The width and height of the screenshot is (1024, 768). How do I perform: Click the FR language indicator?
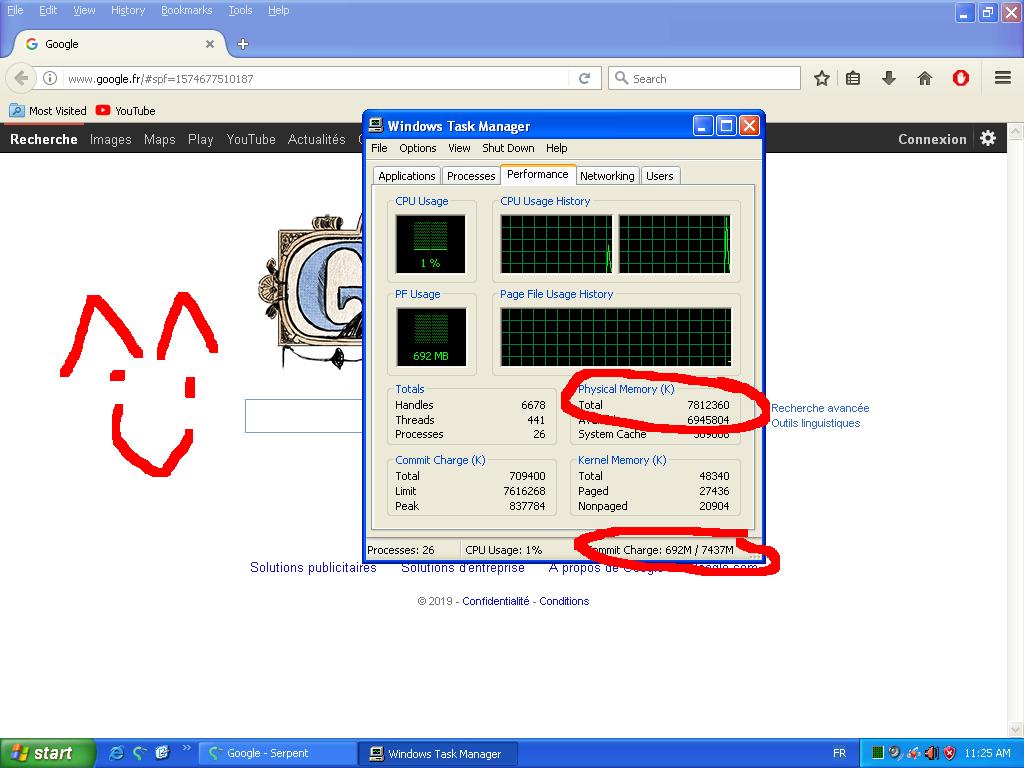pos(839,753)
